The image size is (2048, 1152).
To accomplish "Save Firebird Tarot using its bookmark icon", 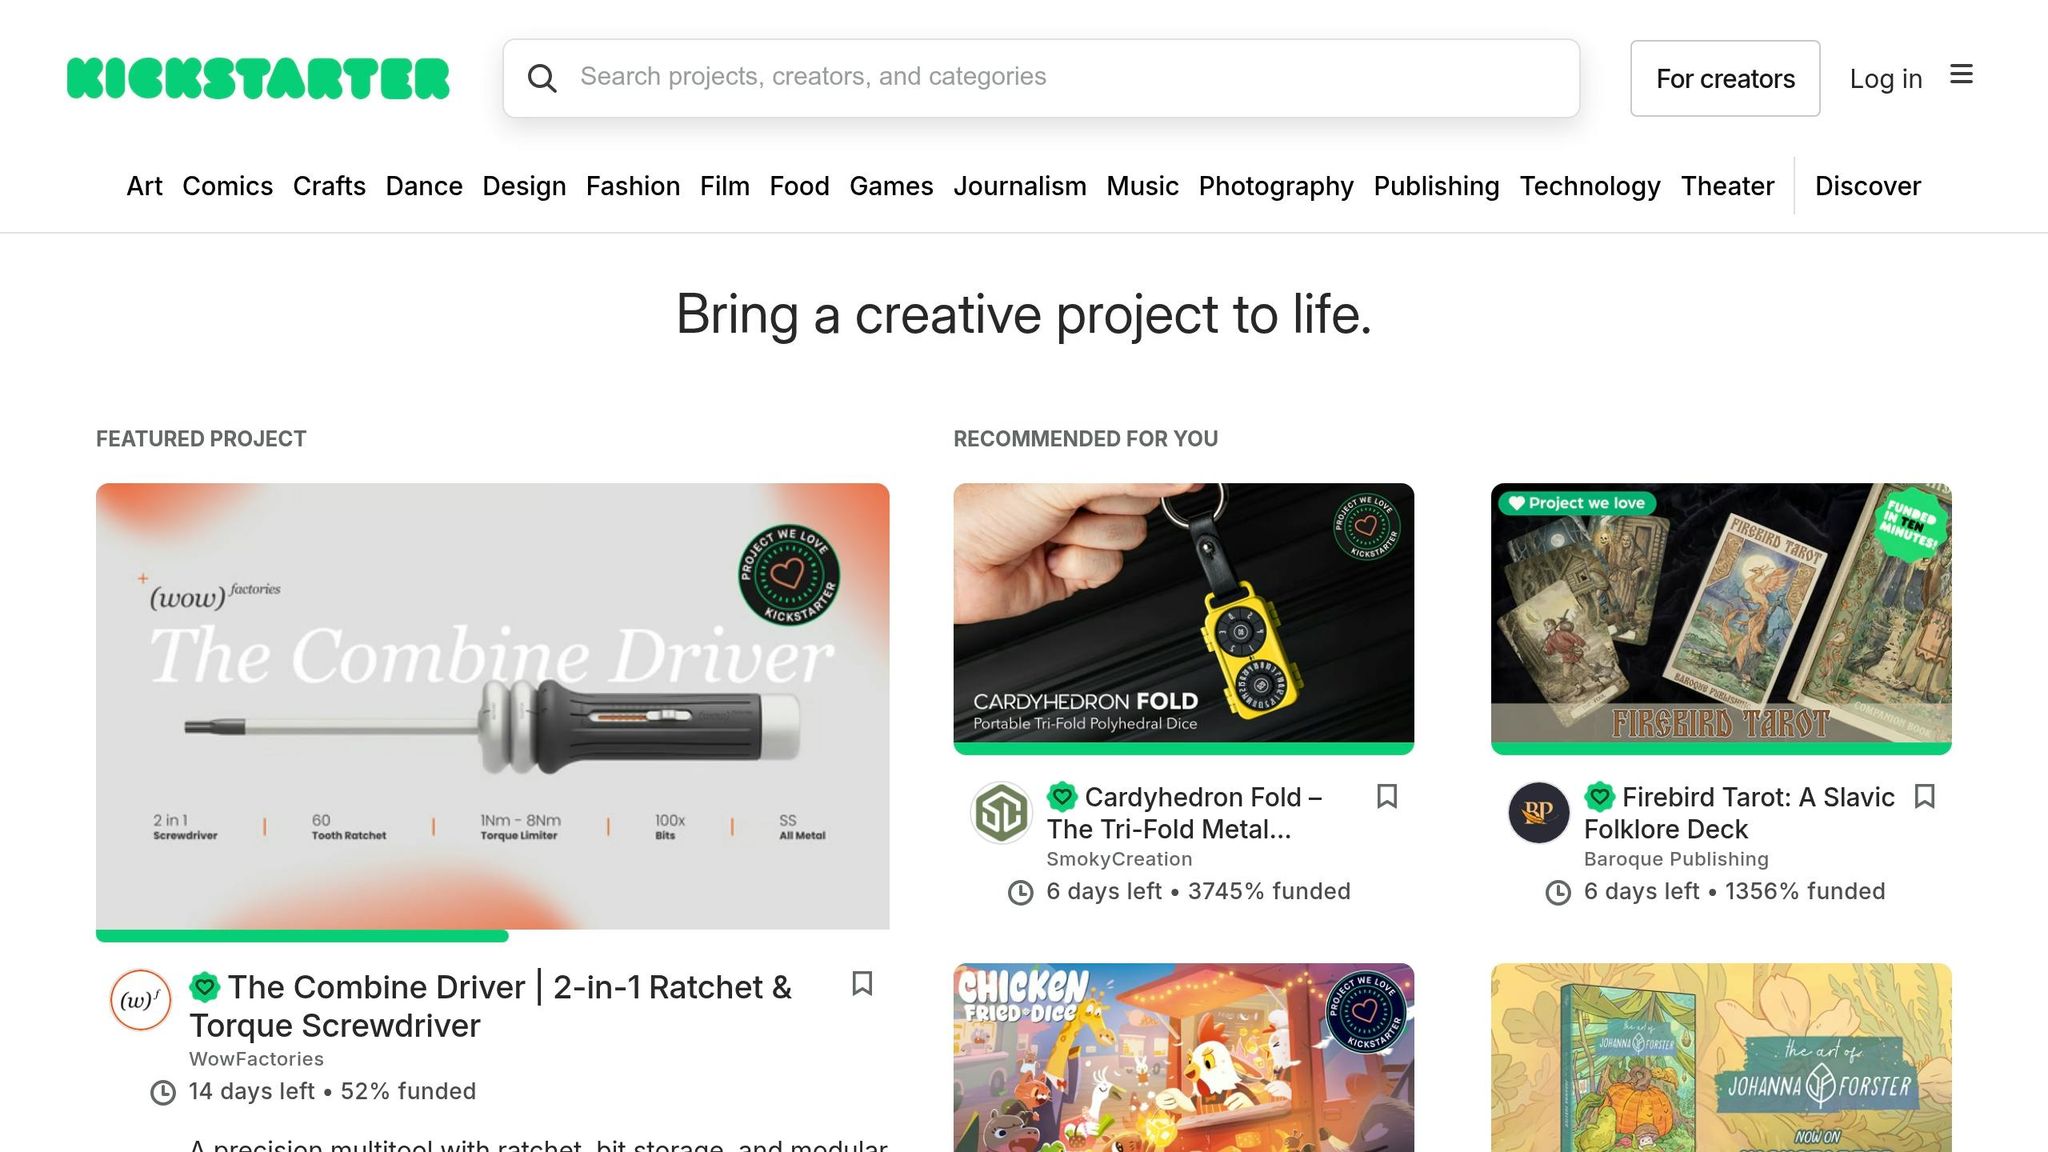I will [x=1925, y=797].
